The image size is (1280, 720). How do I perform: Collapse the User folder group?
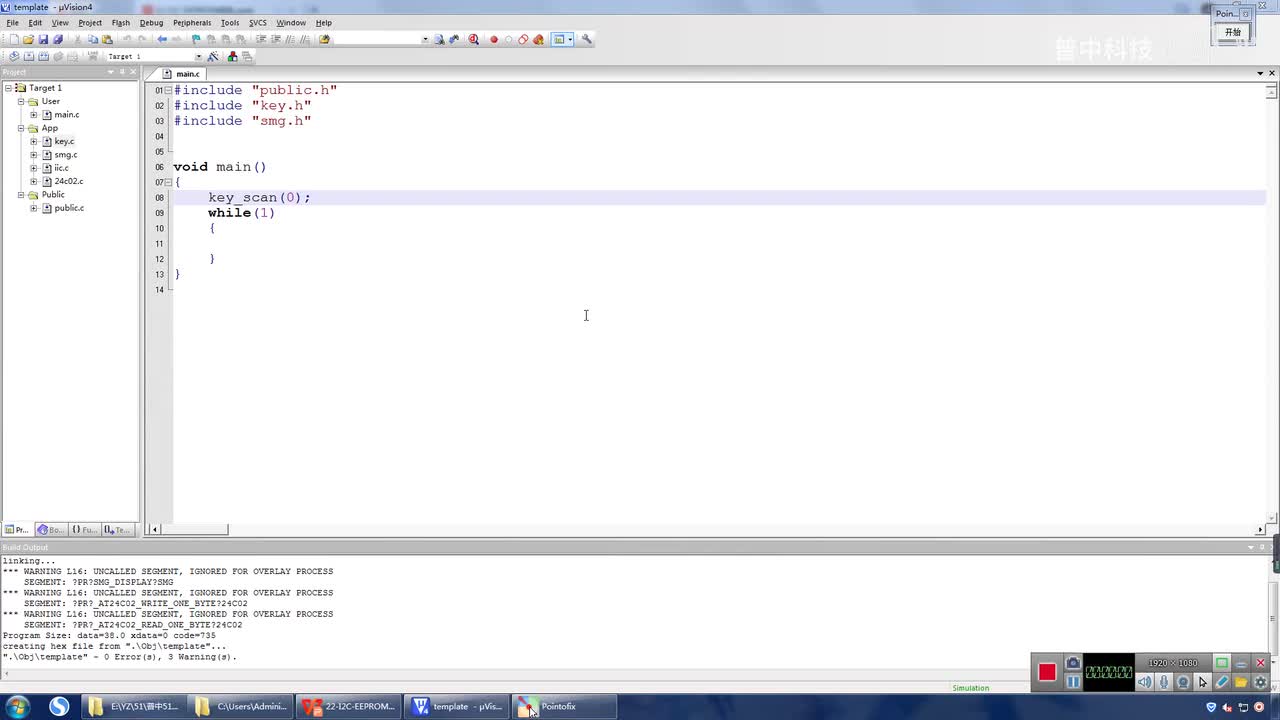(21, 101)
